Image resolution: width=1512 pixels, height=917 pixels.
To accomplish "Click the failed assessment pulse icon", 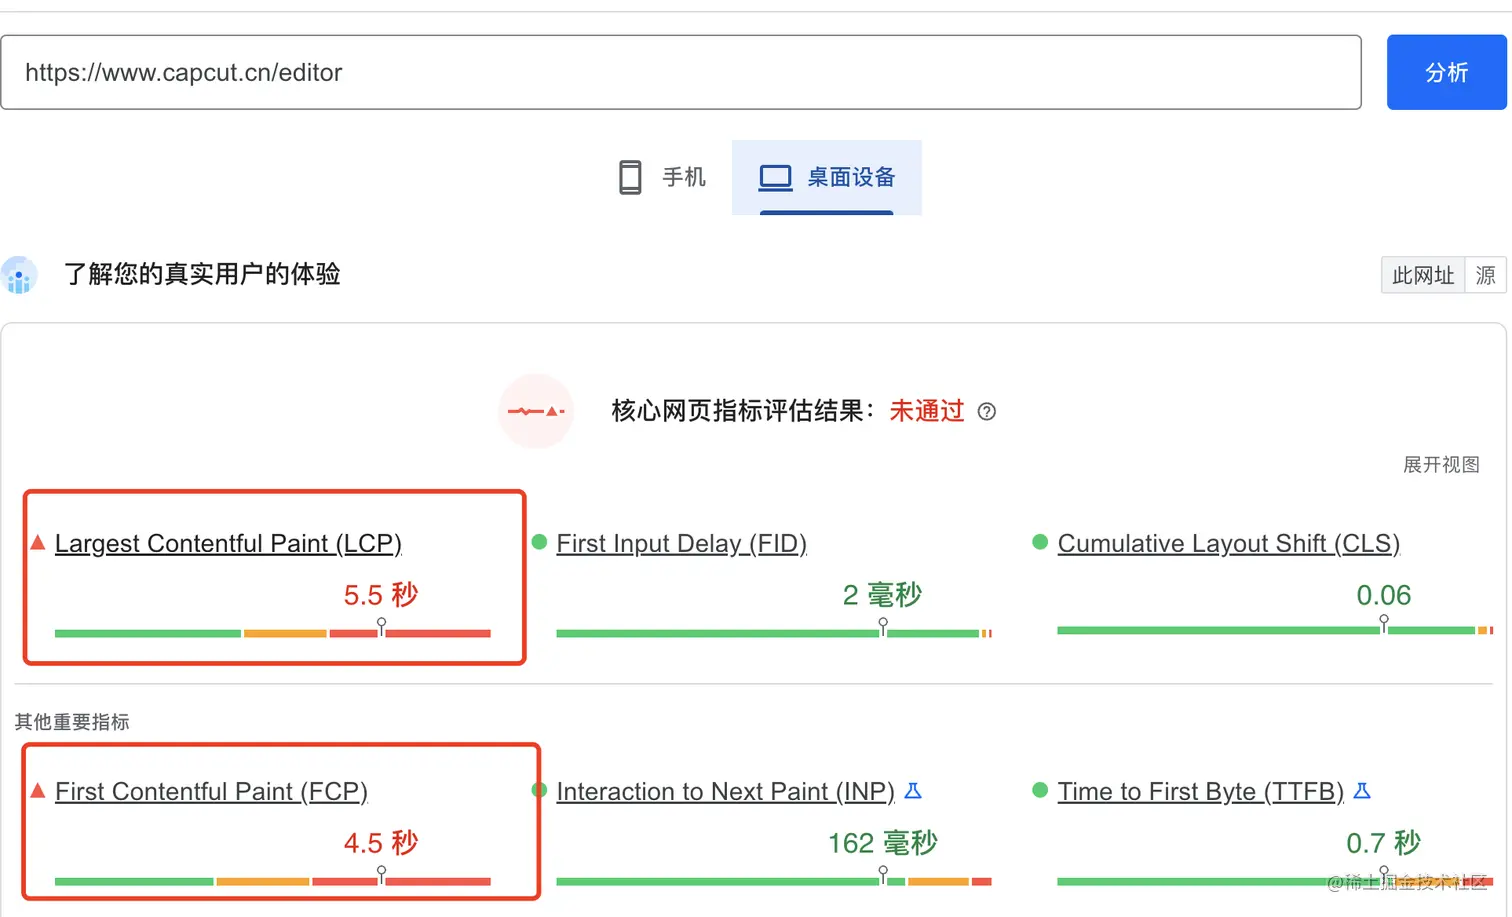I will click(536, 411).
